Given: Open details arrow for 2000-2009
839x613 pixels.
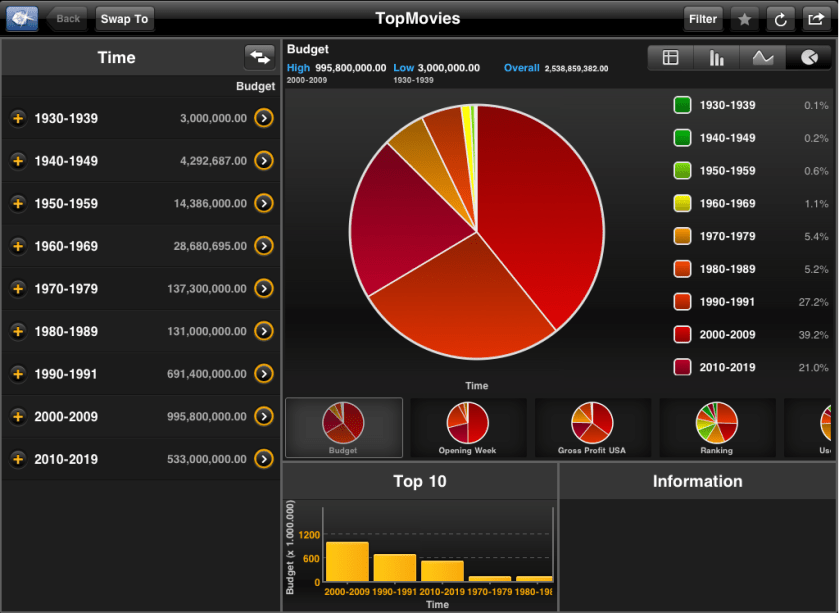Looking at the screenshot, I should [264, 416].
